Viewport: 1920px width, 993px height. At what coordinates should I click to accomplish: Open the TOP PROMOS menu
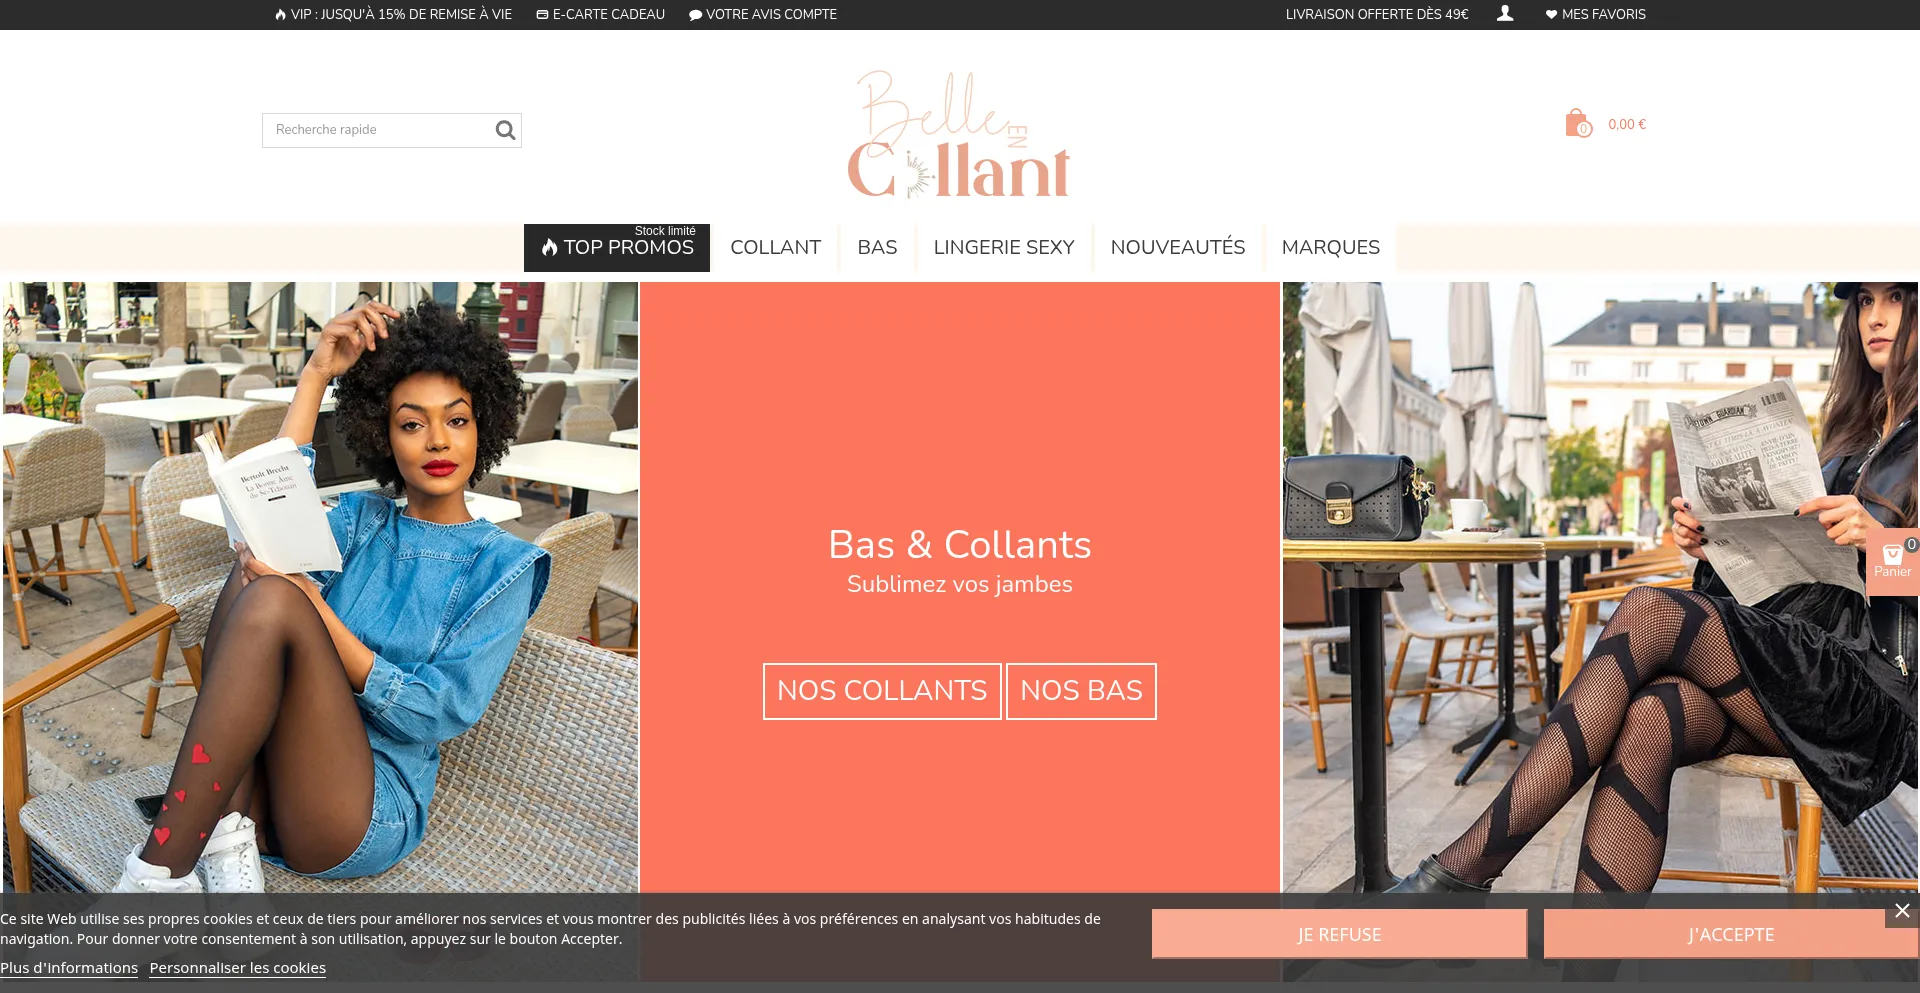tap(617, 248)
